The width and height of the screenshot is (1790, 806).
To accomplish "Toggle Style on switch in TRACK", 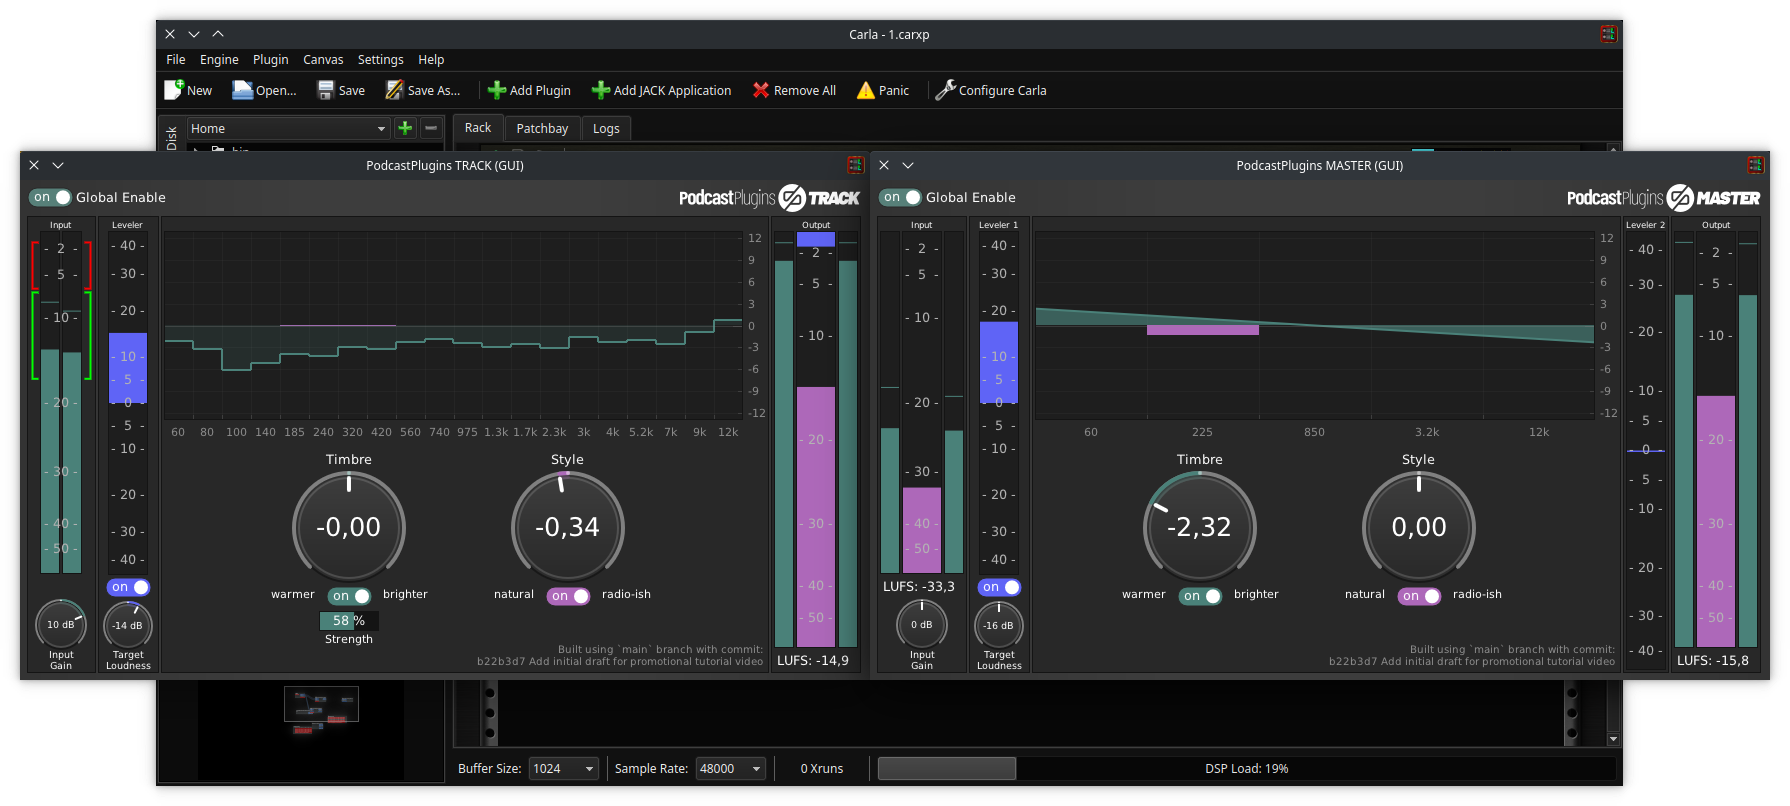I will coord(568,596).
